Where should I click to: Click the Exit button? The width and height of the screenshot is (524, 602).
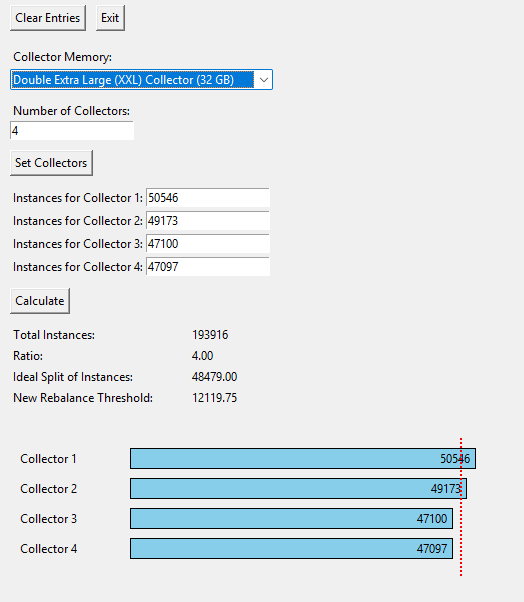click(110, 18)
